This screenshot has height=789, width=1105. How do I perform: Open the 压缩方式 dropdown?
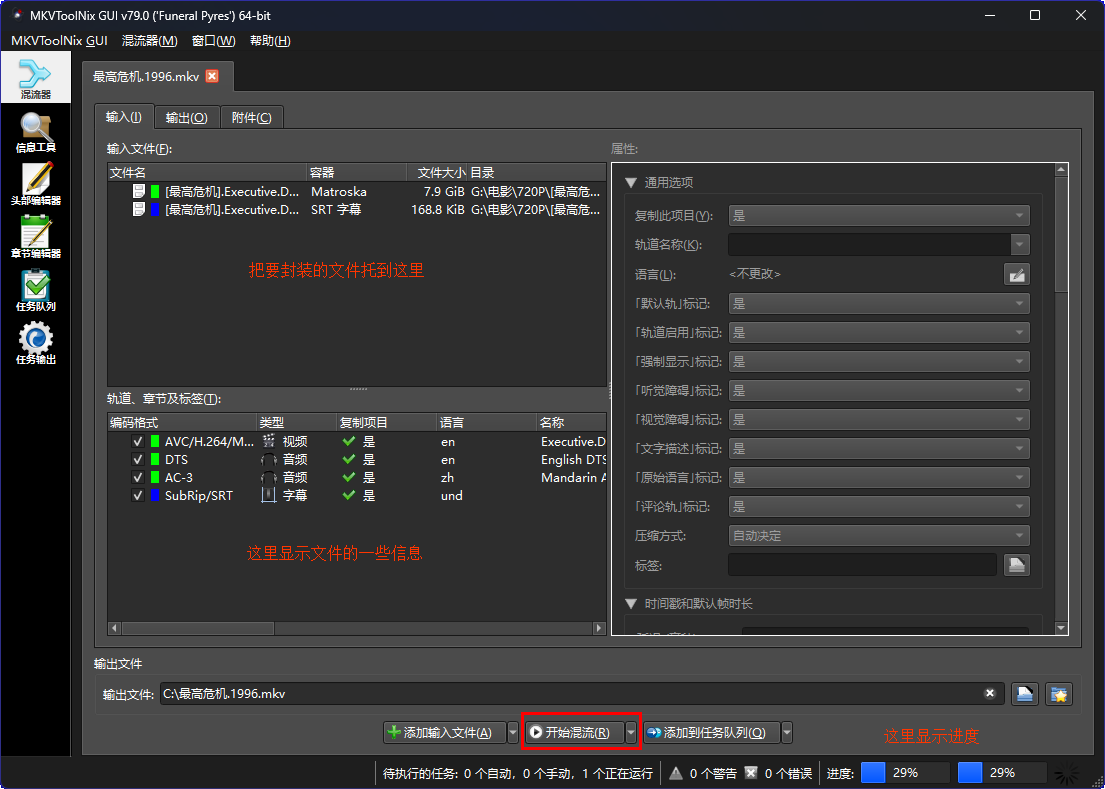[x=879, y=535]
